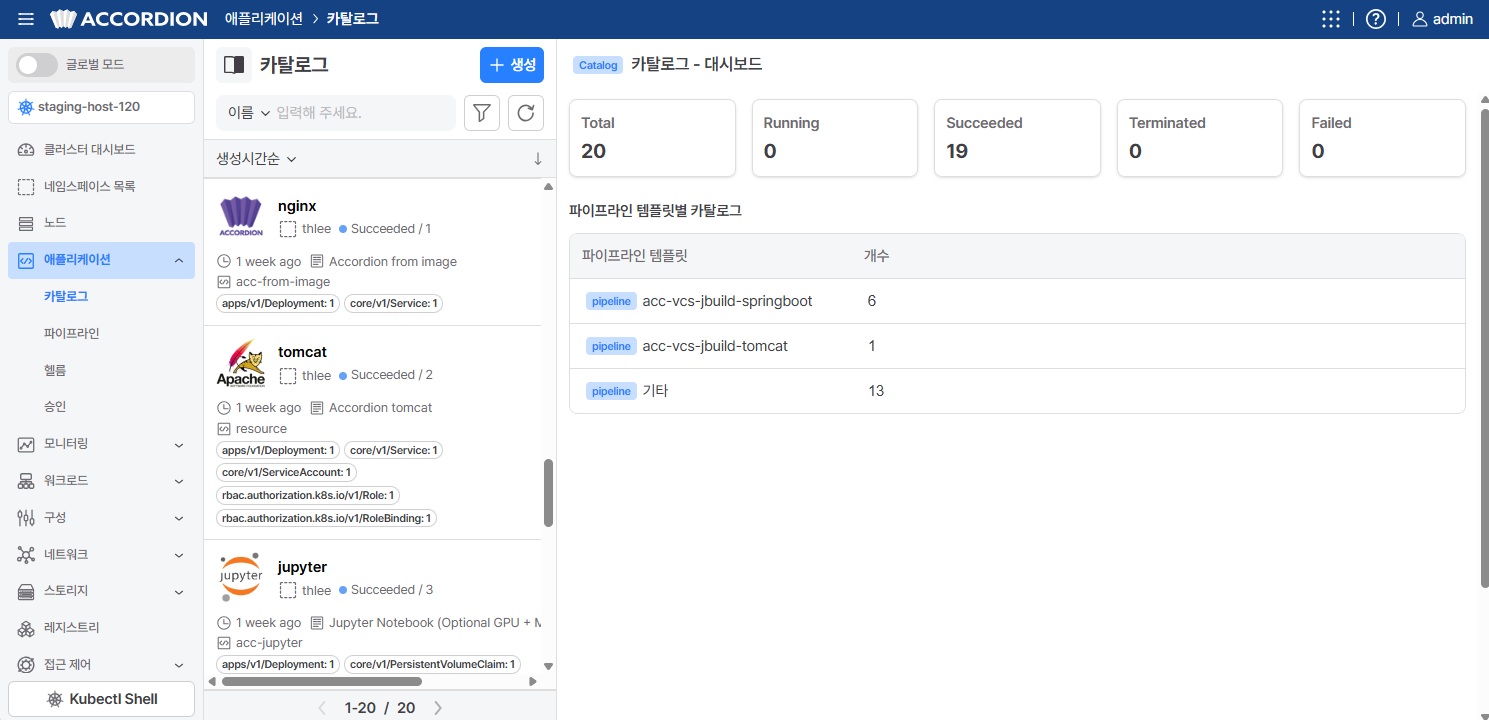Click catalog list horizontal scrollbar thumb
Image resolution: width=1489 pixels, height=720 pixels.
pyautogui.click(x=320, y=681)
